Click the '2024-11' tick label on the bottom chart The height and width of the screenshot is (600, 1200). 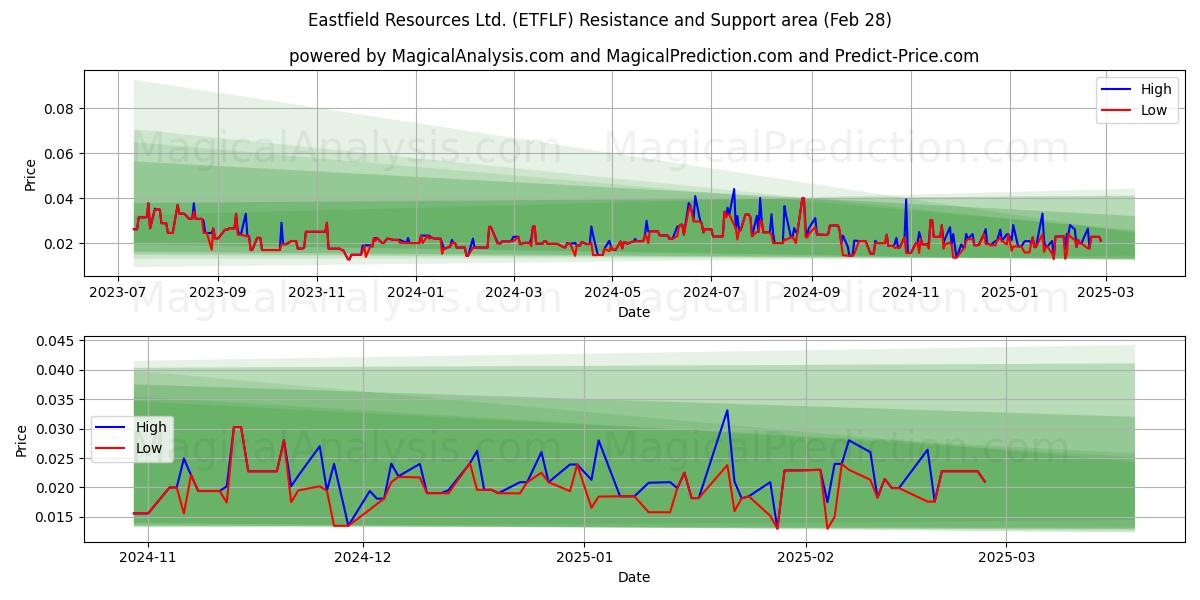(148, 557)
